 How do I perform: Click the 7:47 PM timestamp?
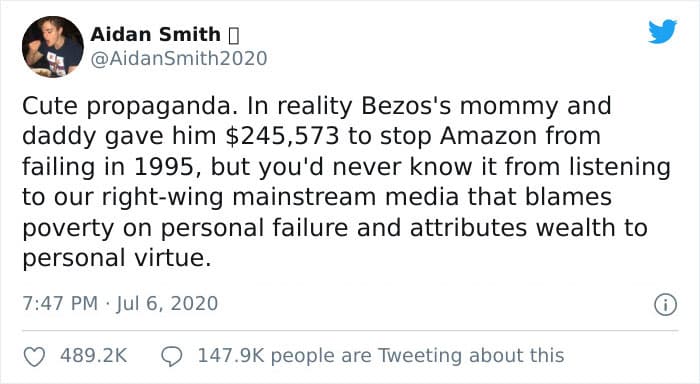point(60,304)
